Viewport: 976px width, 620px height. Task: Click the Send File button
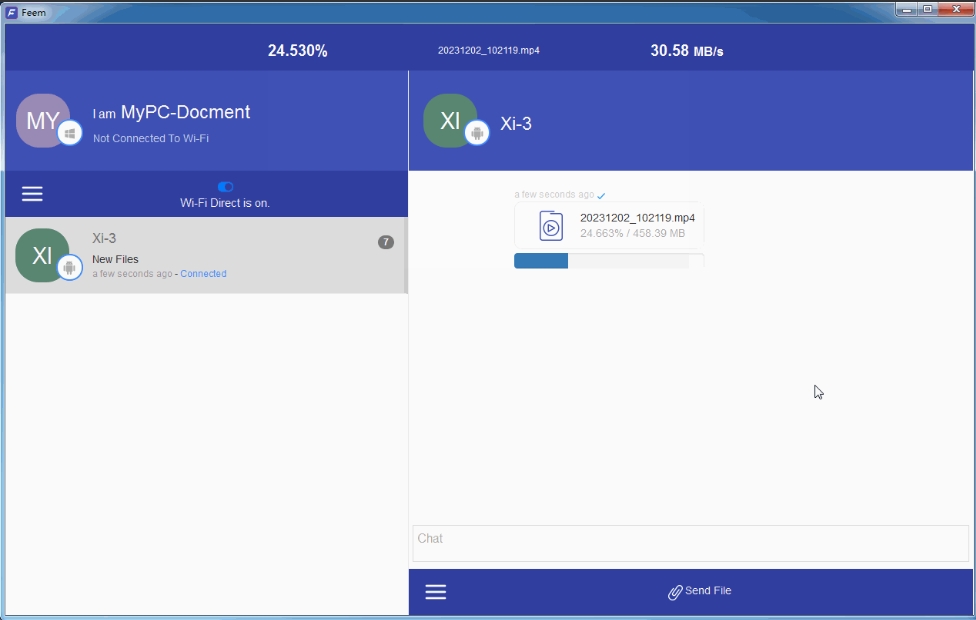(x=700, y=591)
